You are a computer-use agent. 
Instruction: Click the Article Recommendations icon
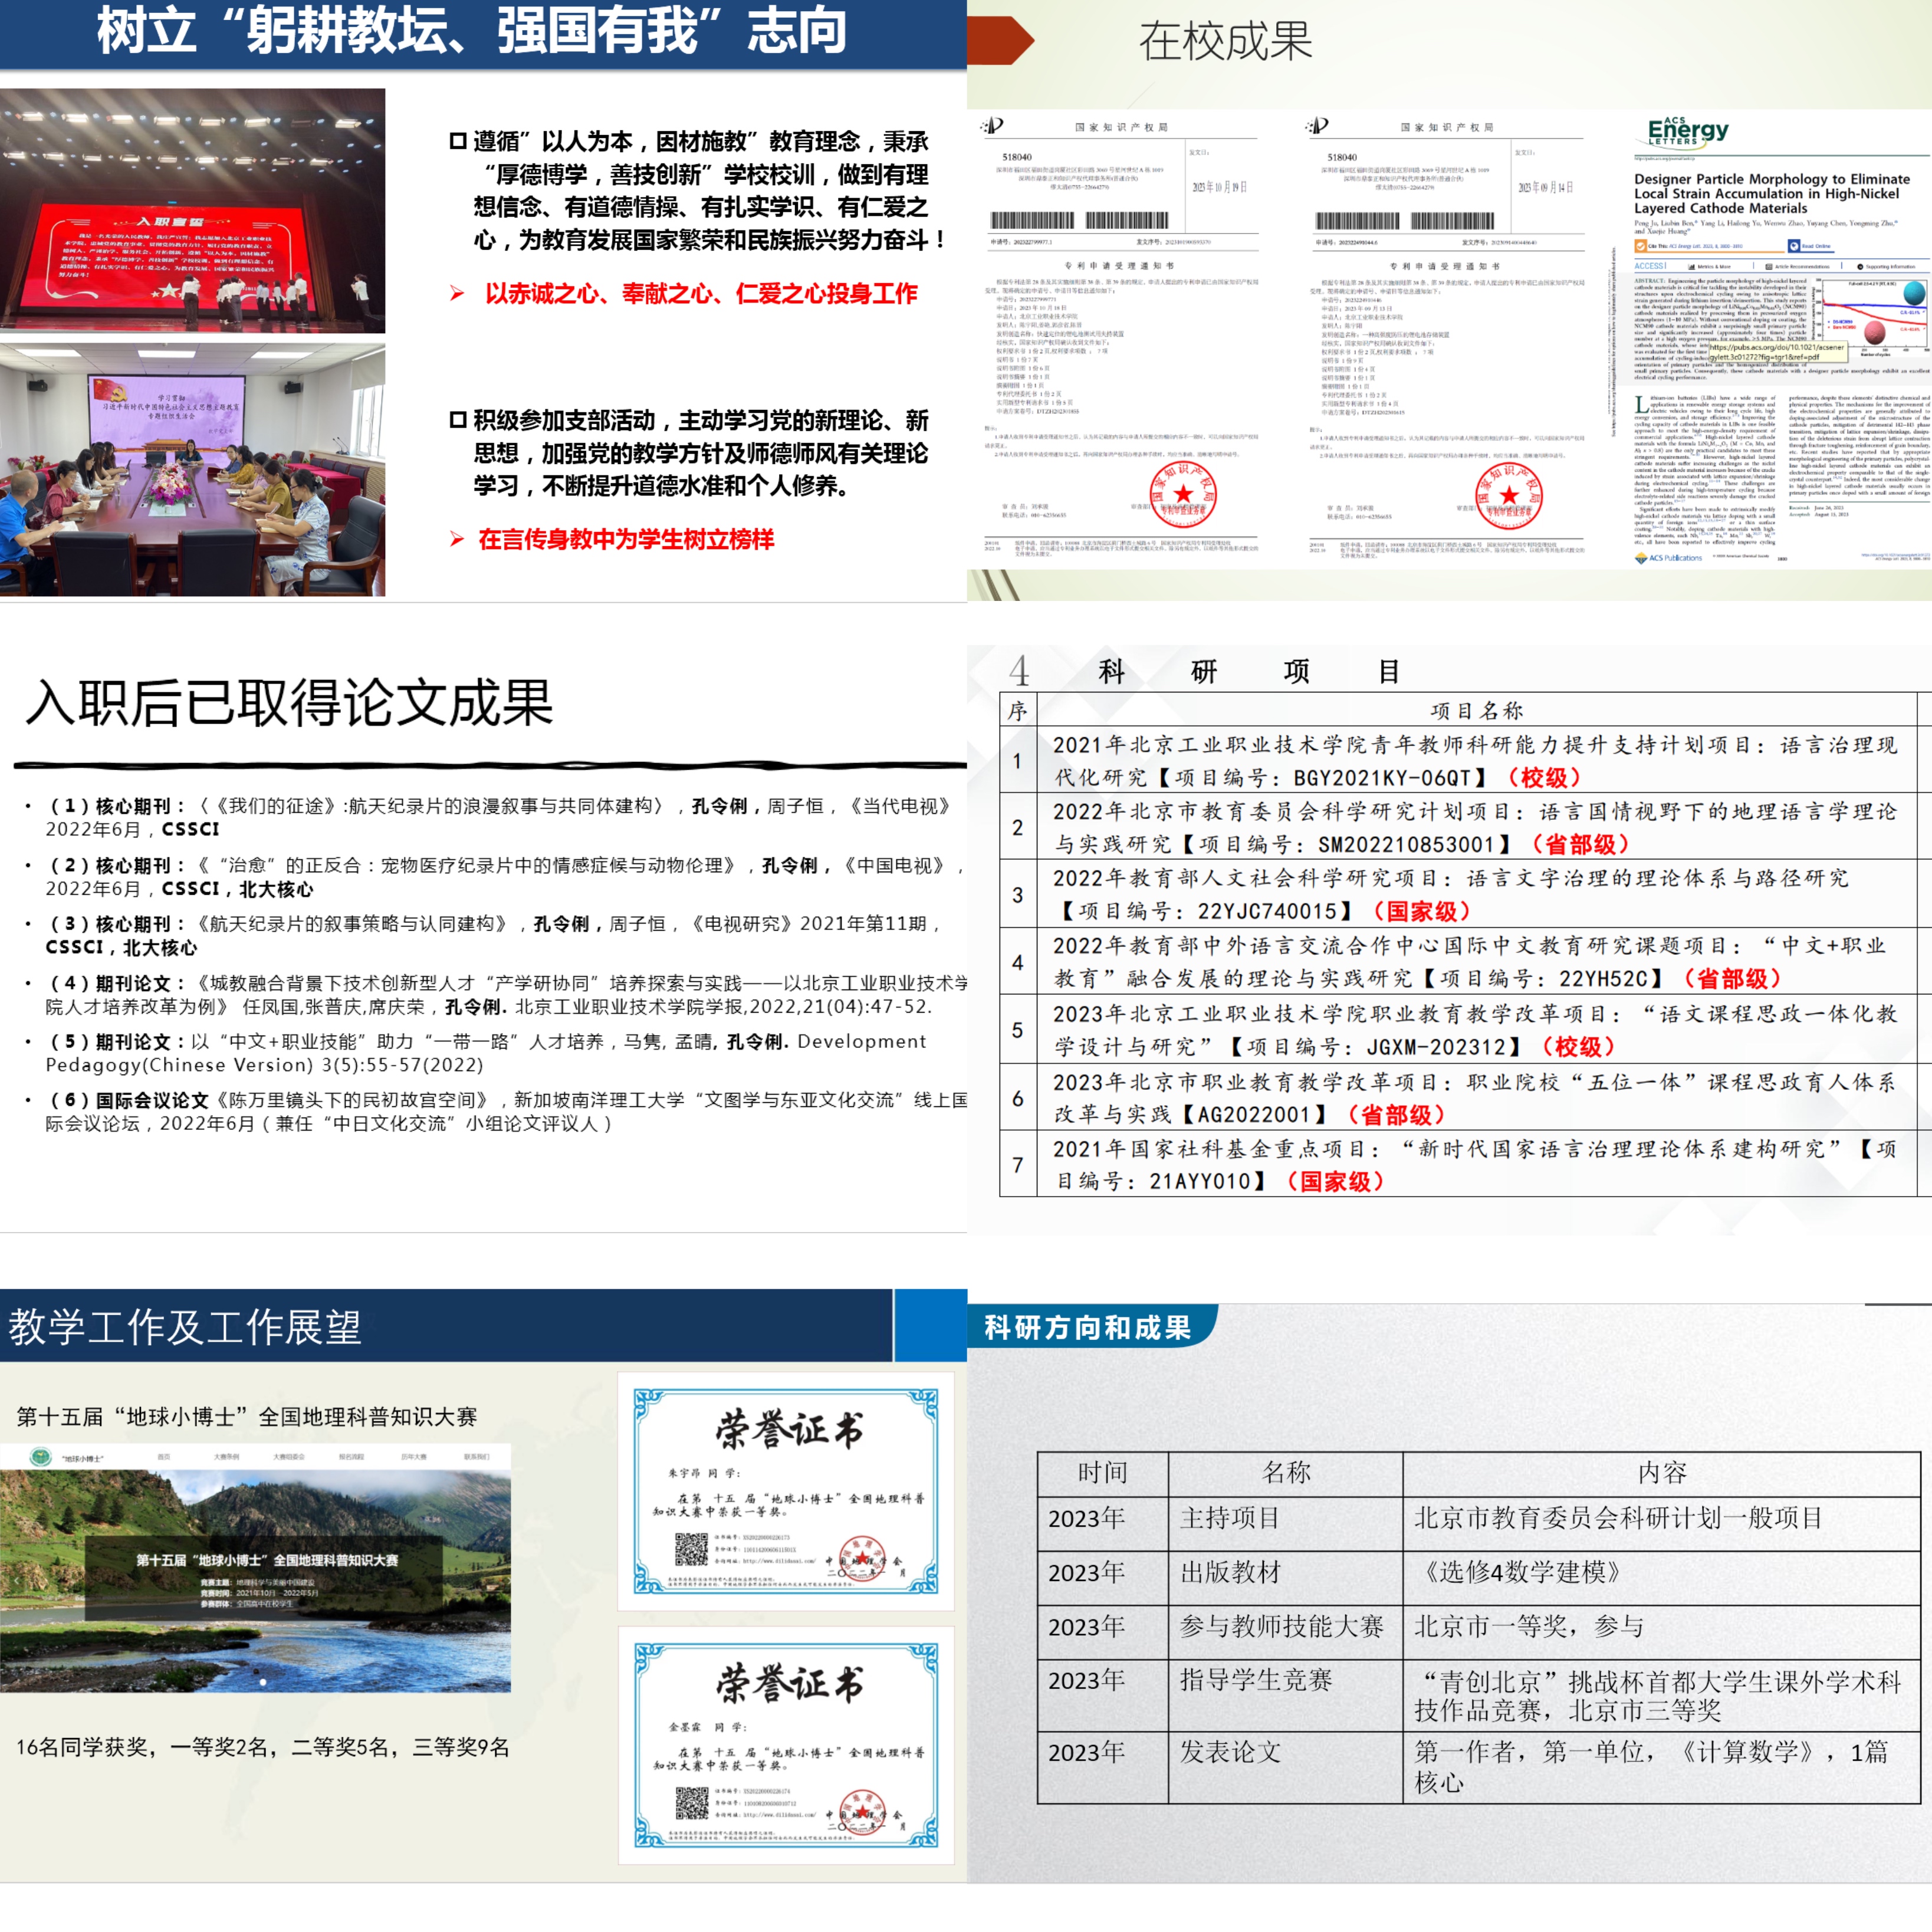pyautogui.click(x=1769, y=267)
